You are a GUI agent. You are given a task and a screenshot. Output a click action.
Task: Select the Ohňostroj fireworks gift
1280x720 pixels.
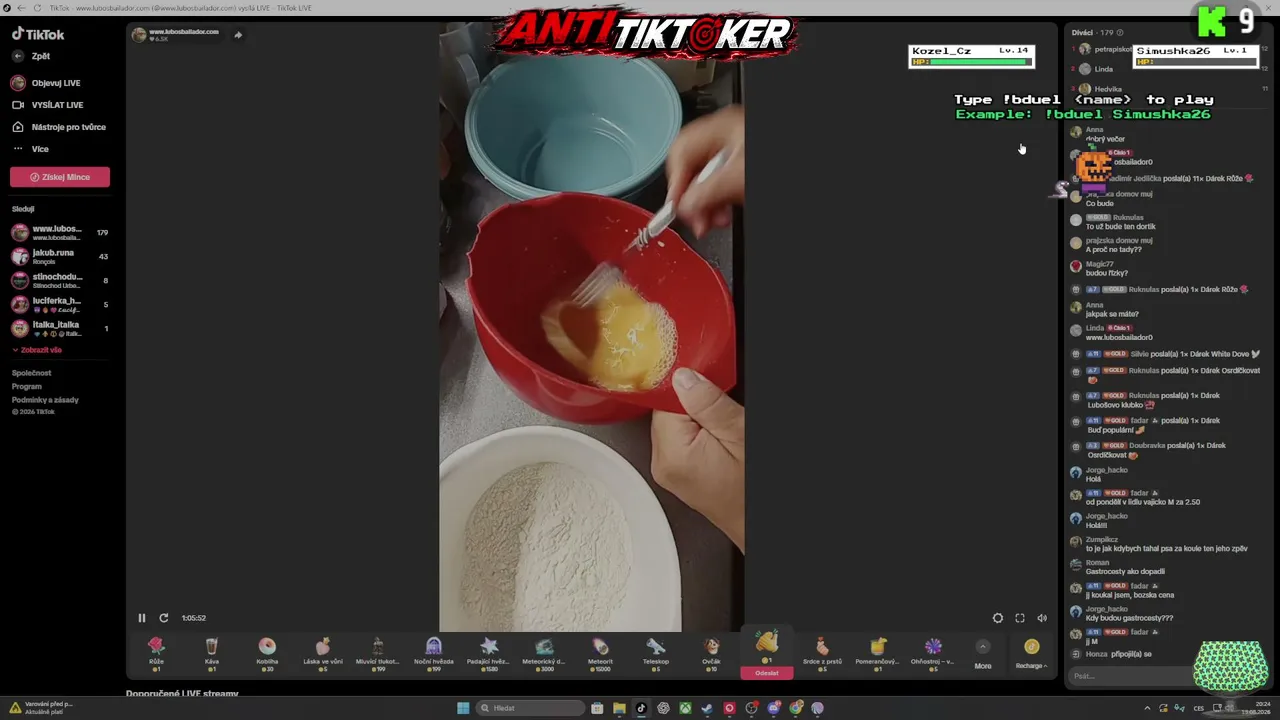click(x=933, y=654)
